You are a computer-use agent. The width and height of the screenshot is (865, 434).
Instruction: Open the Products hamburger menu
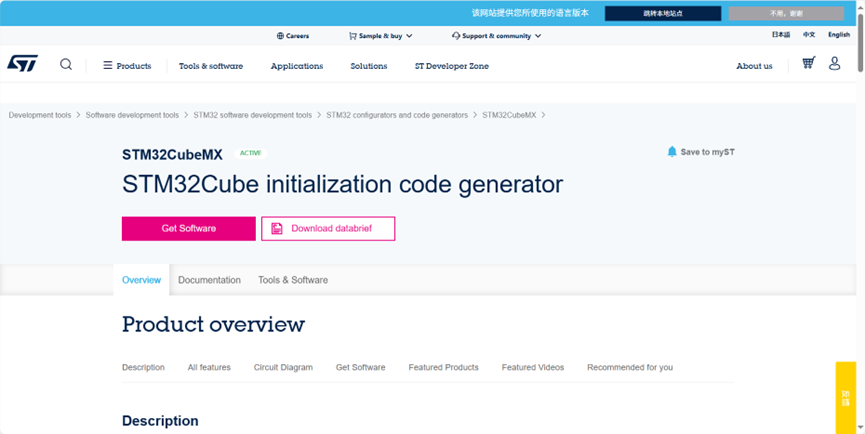[127, 66]
